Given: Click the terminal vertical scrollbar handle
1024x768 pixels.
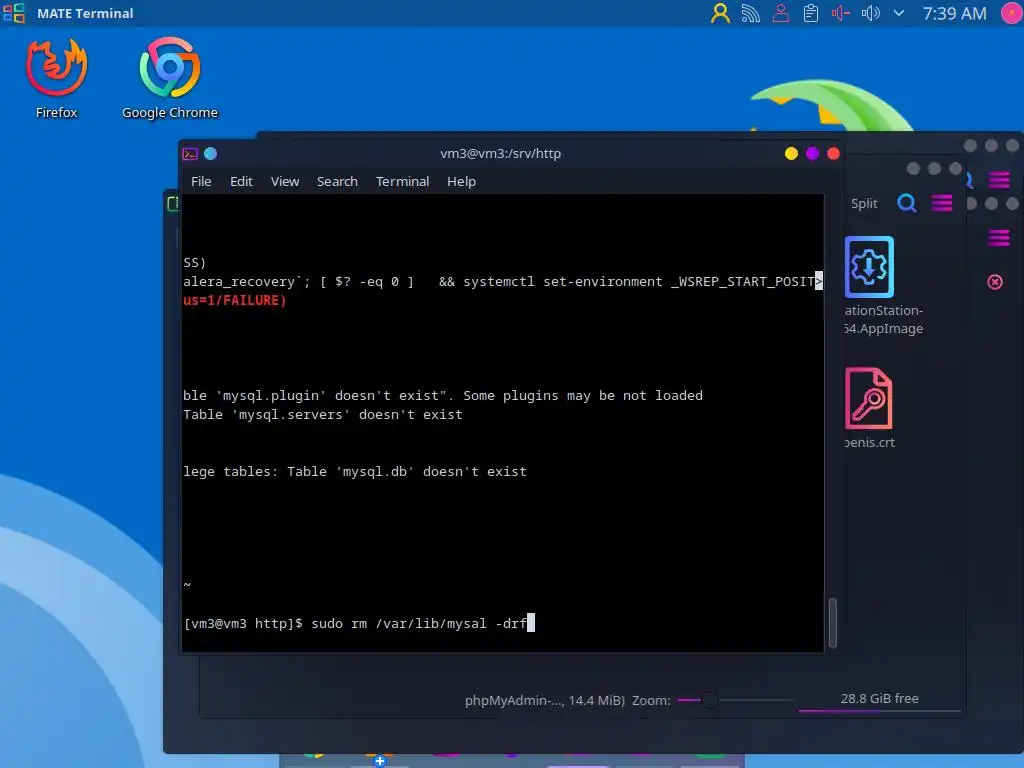Looking at the screenshot, I should click(833, 622).
